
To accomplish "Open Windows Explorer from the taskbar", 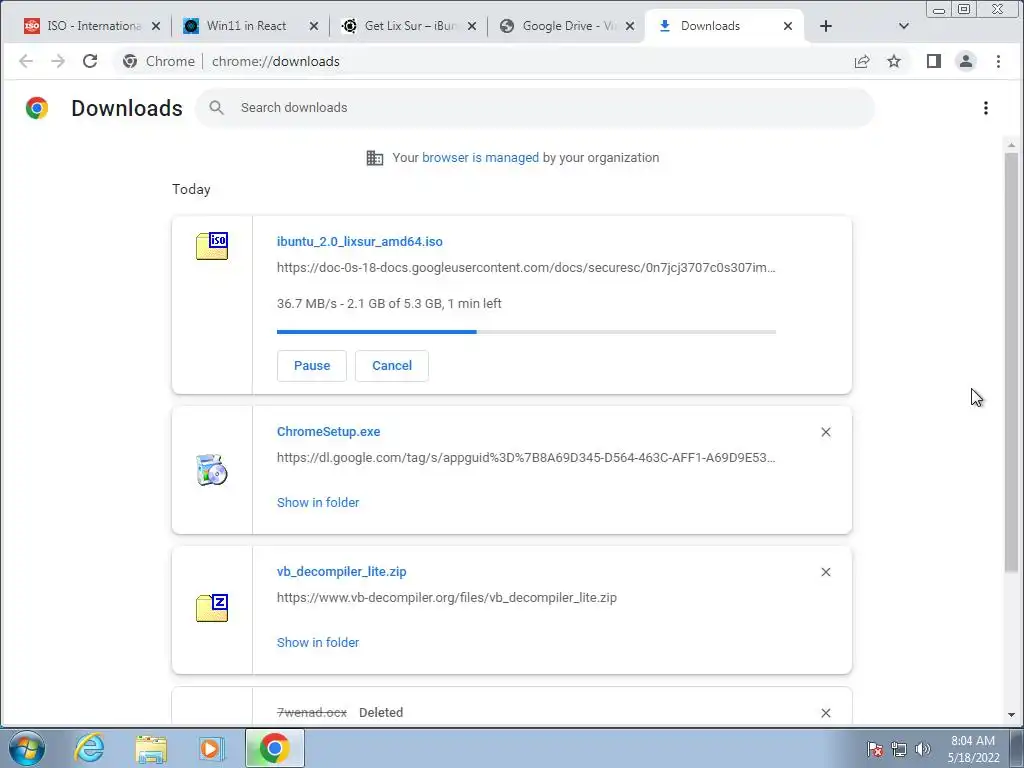I will pos(151,748).
